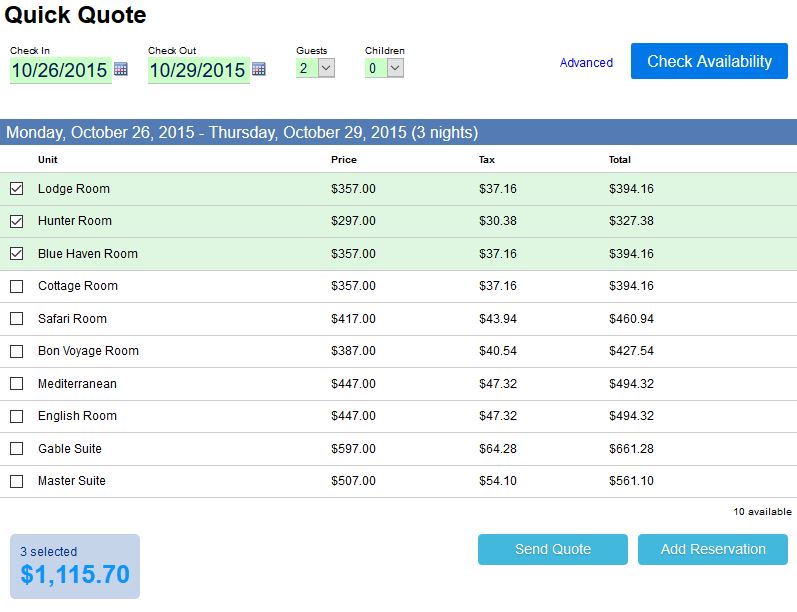Click the $597.00 Gable Suite price
This screenshot has width=797, height=612.
[x=353, y=449]
